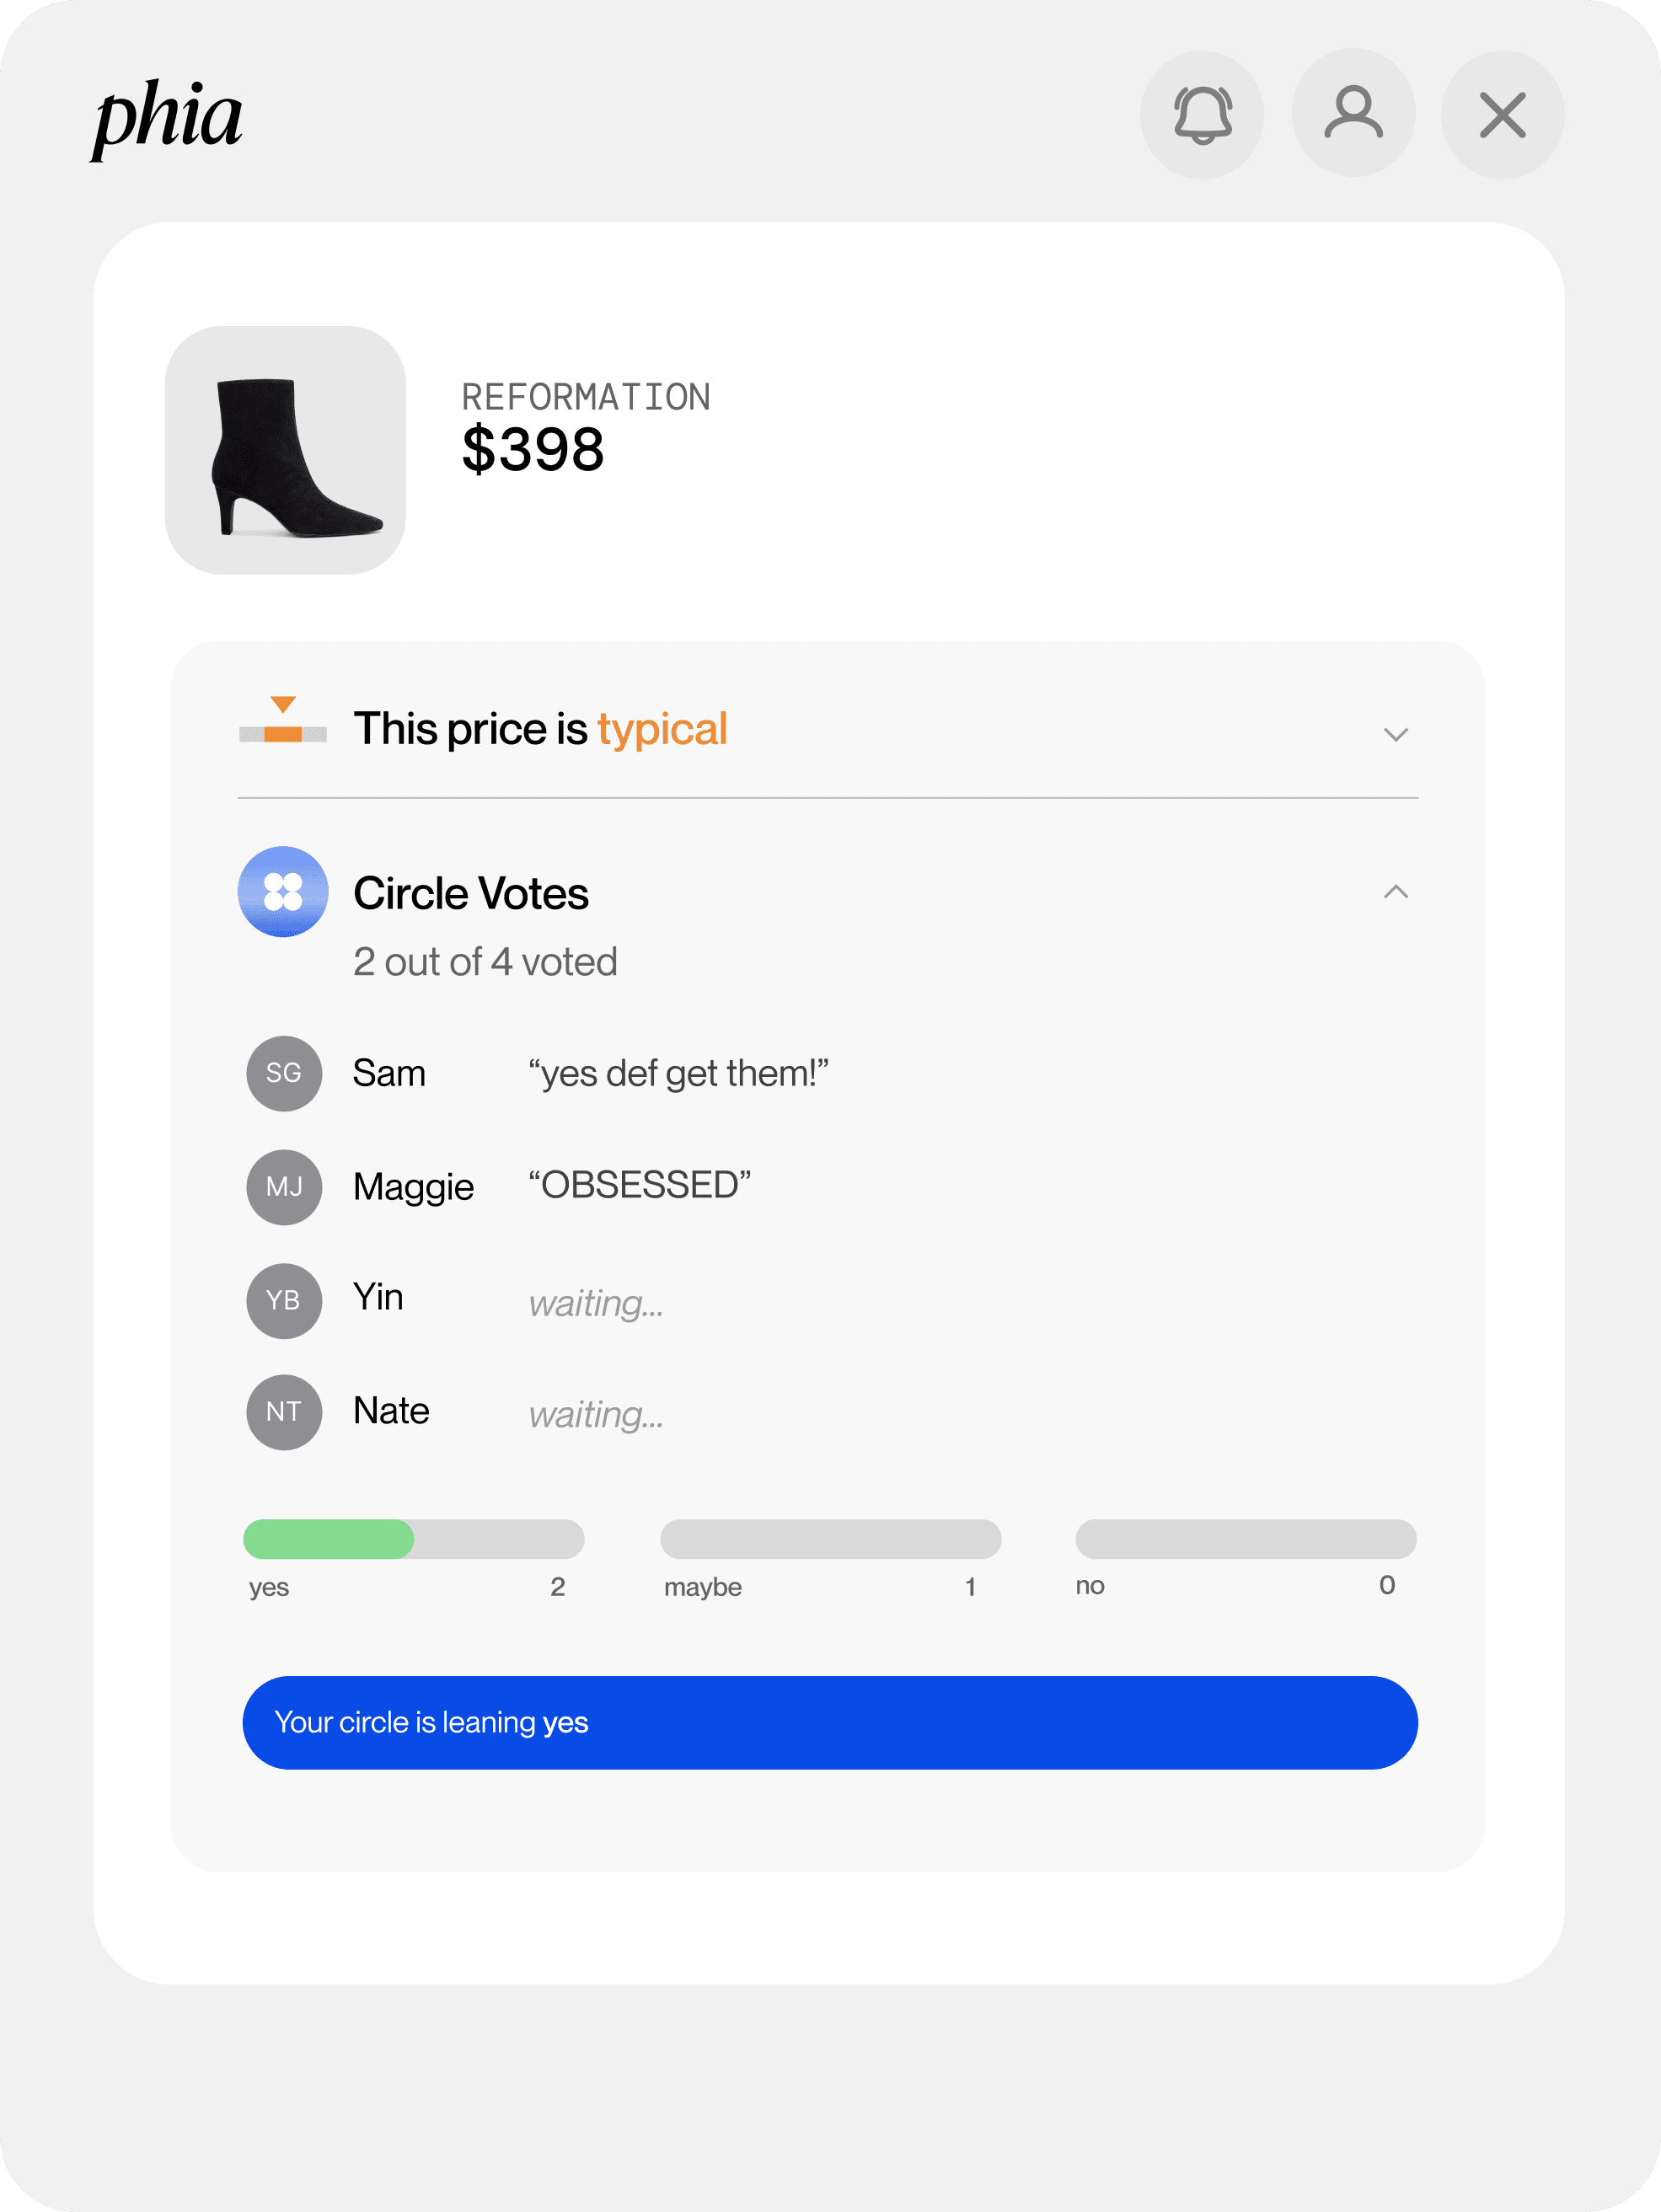Viewport: 1661px width, 2212px height.
Task: Click the Circle Votes blue clover icon
Action: pyautogui.click(x=283, y=892)
